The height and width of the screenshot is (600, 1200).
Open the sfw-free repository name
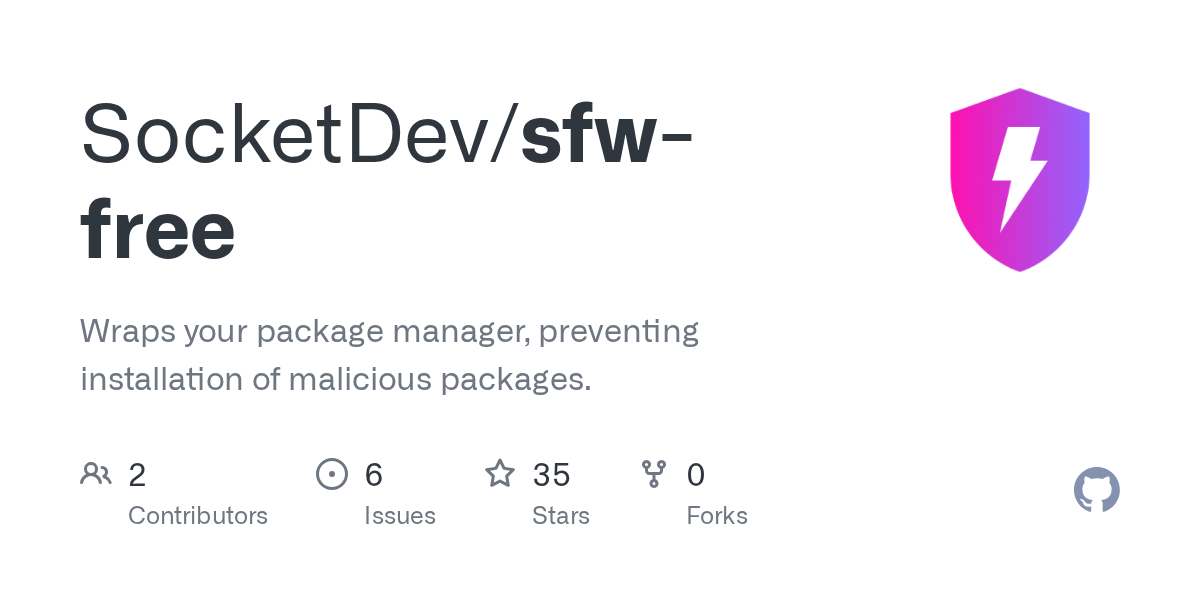[x=388, y=183]
